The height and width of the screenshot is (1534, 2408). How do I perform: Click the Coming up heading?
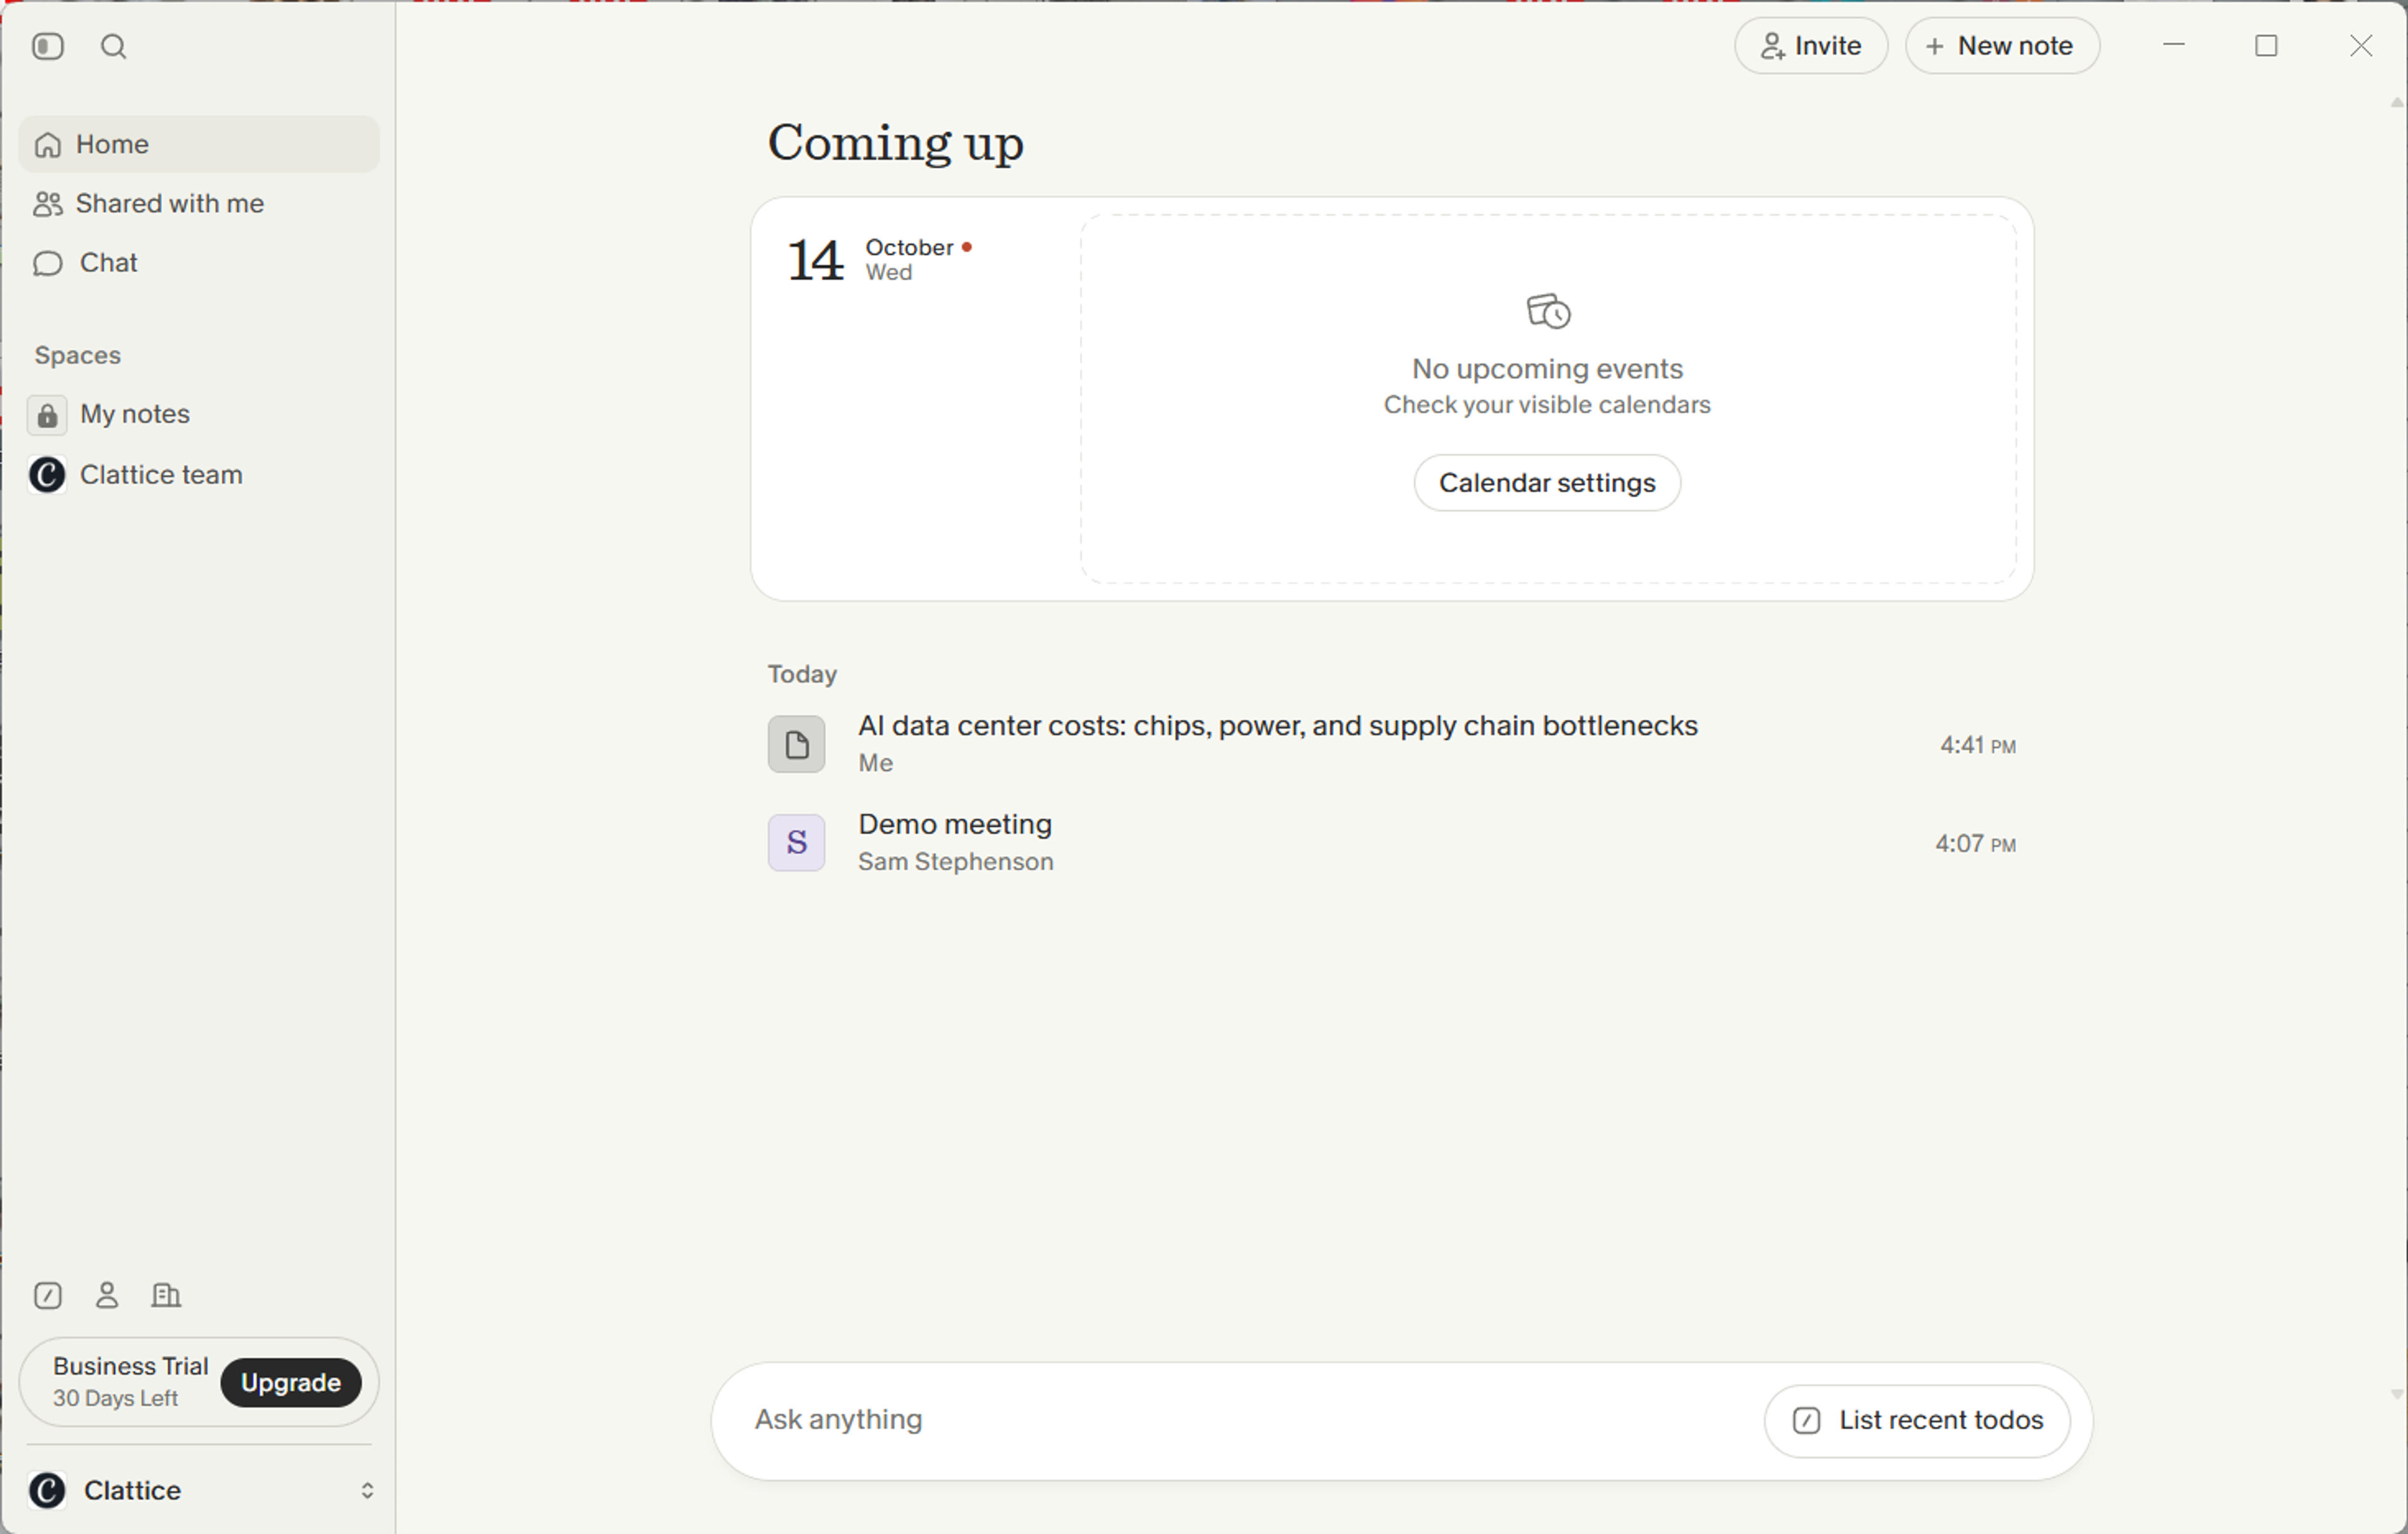(895, 143)
